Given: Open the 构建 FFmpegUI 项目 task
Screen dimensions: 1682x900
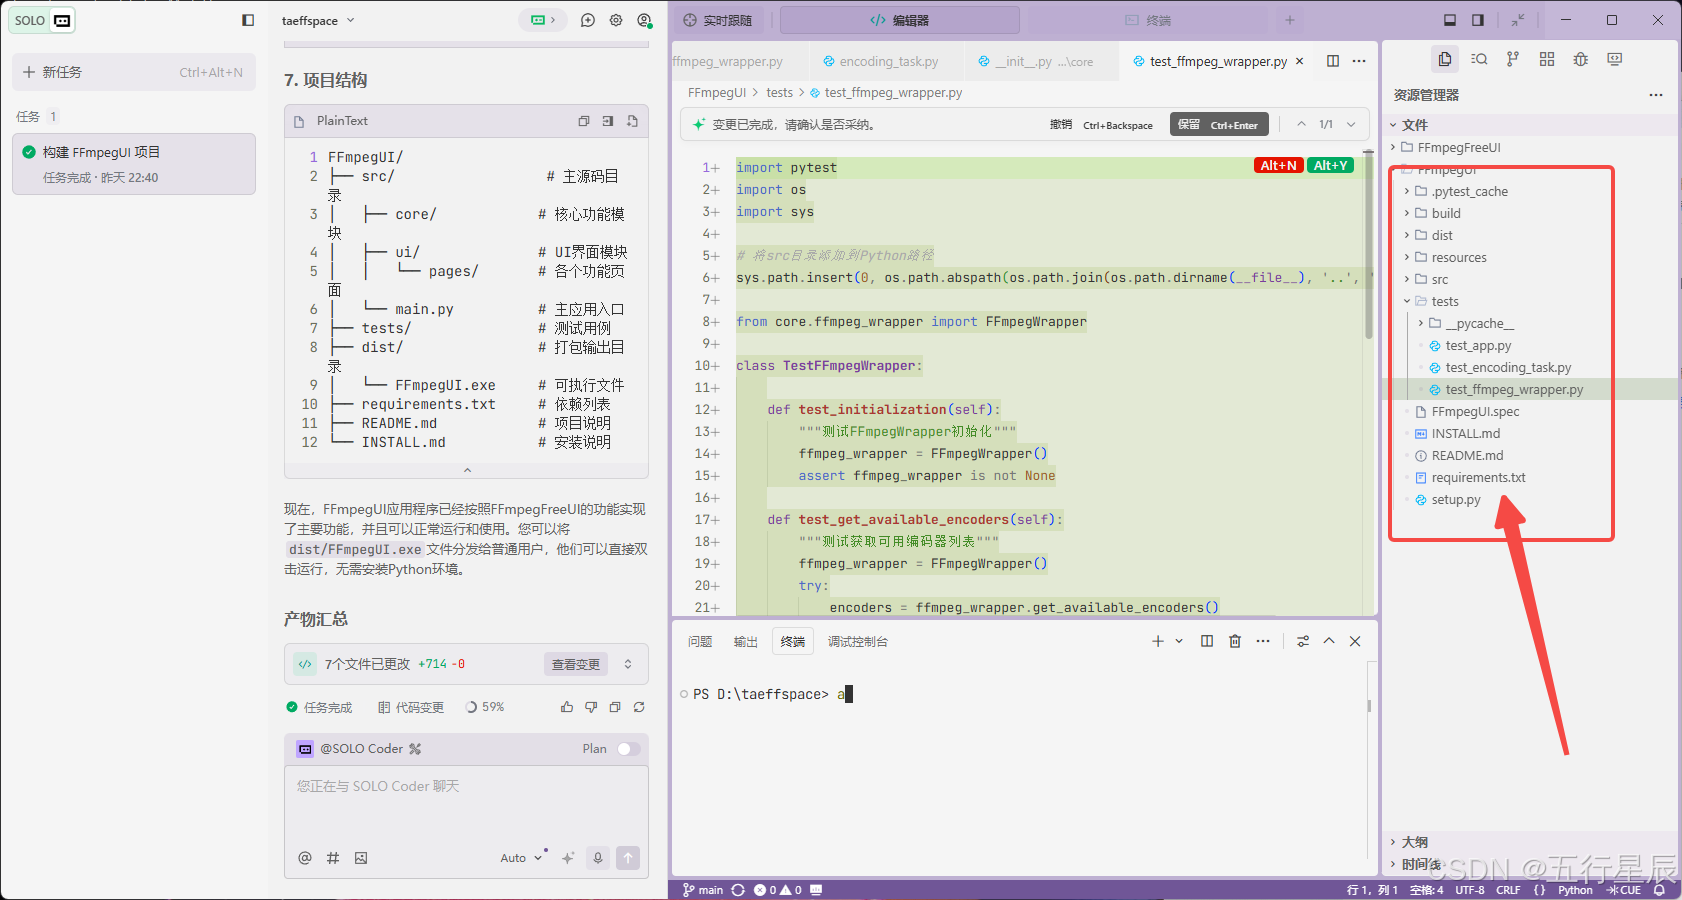Looking at the screenshot, I should [134, 164].
